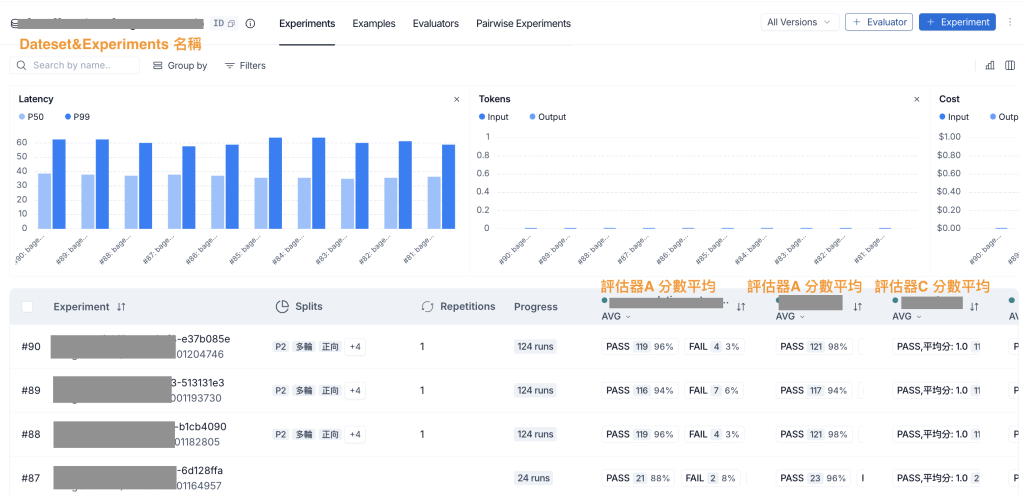This screenshot has width=1024, height=495.
Task: Click the #90 P99 latency bar
Action: click(x=59, y=184)
